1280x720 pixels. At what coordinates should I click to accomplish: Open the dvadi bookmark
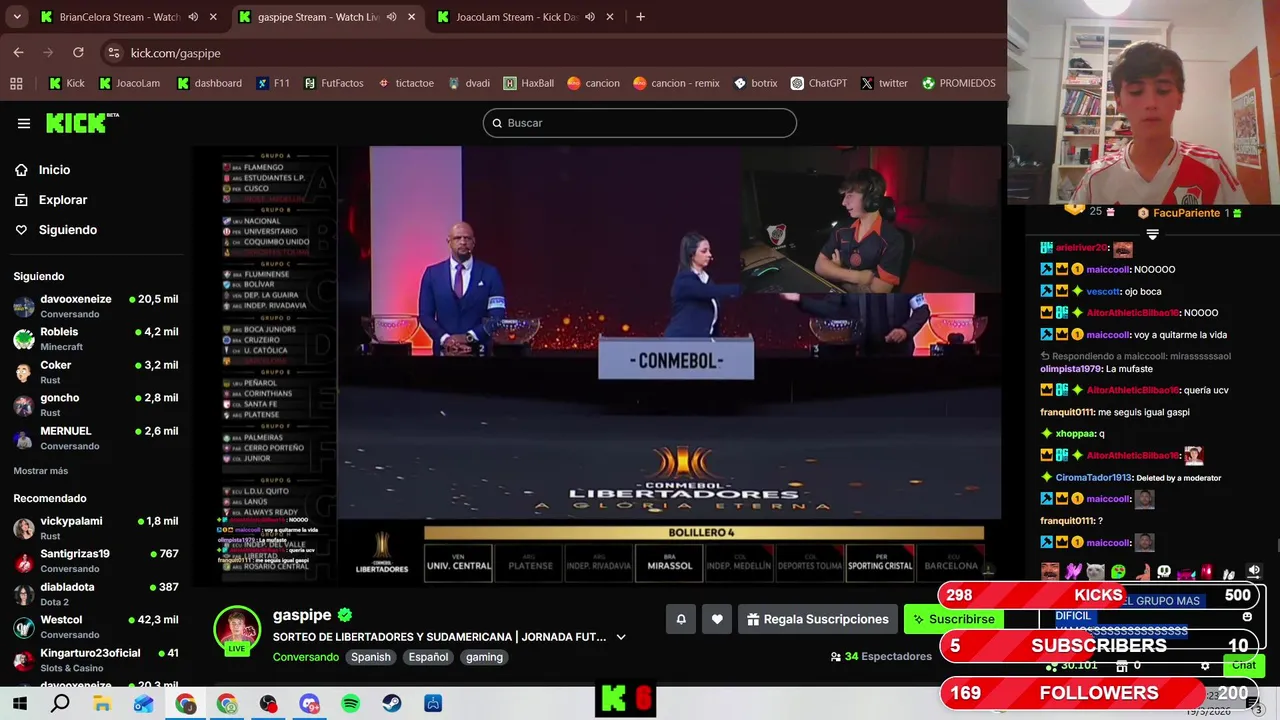[468, 83]
